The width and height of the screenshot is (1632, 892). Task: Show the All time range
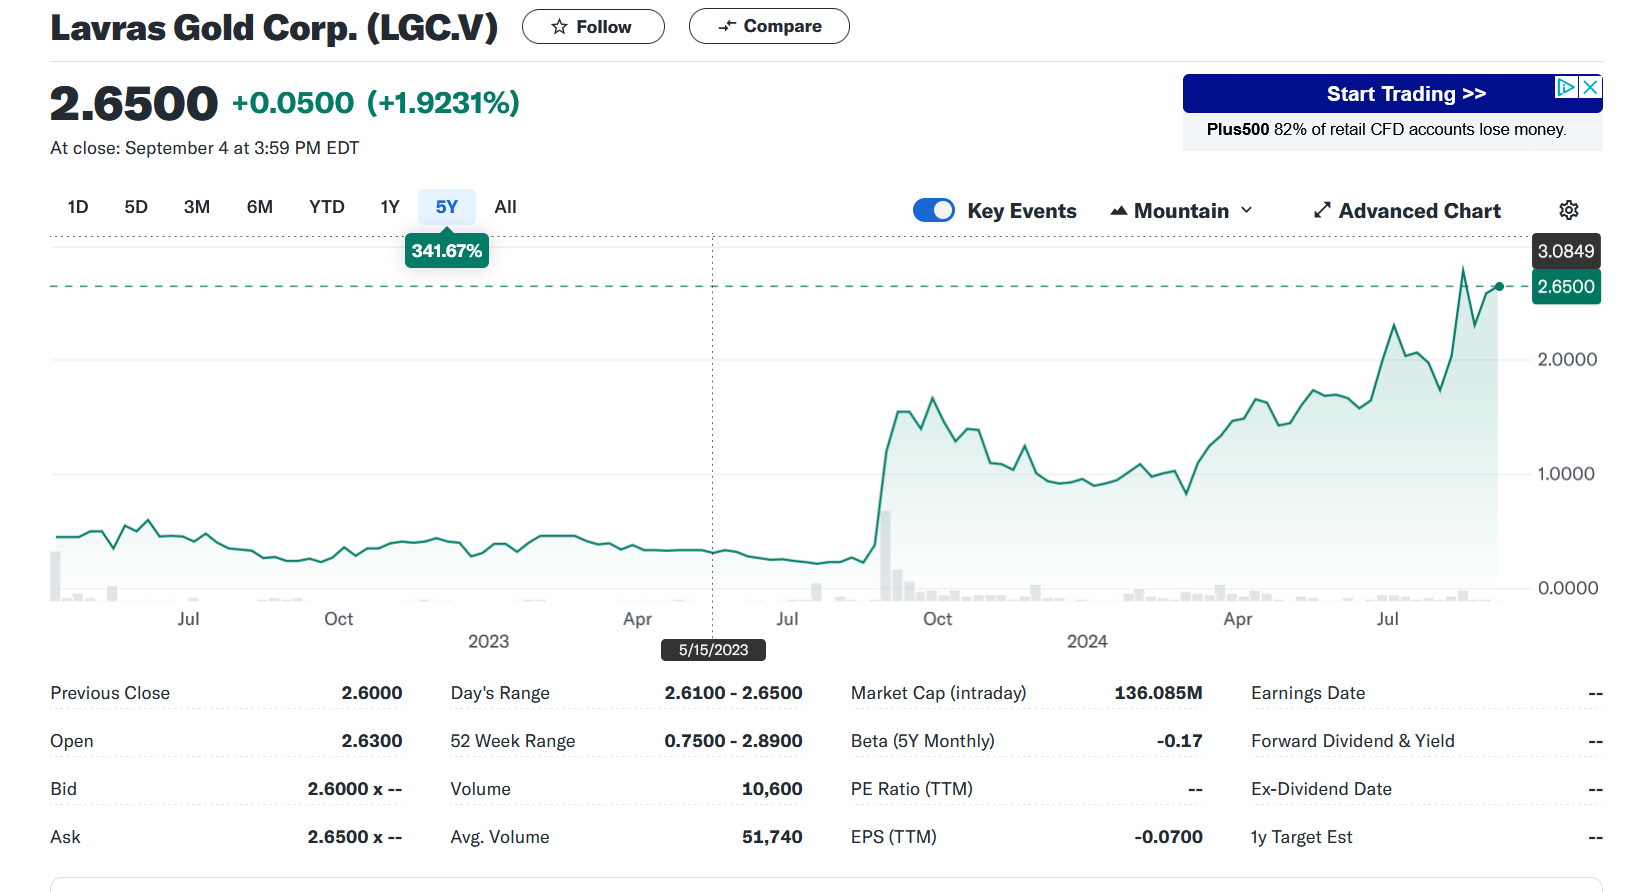pos(506,207)
